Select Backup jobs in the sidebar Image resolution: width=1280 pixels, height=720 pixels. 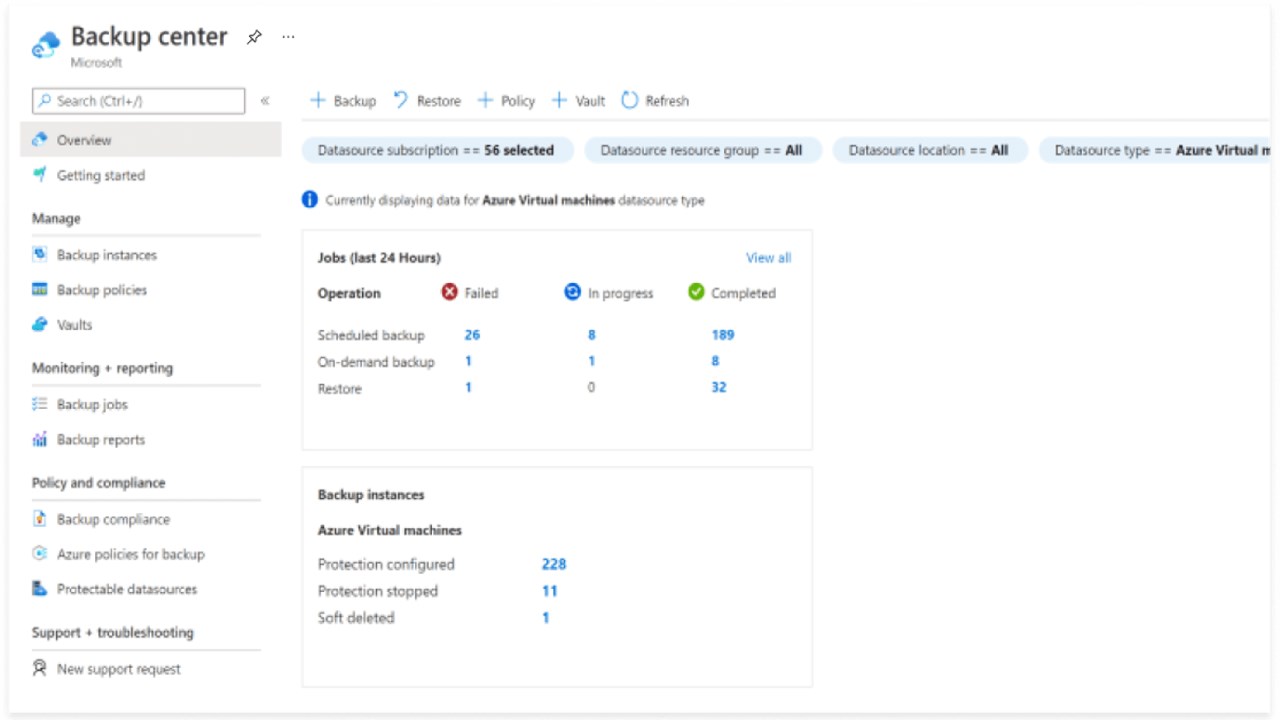pyautogui.click(x=92, y=405)
